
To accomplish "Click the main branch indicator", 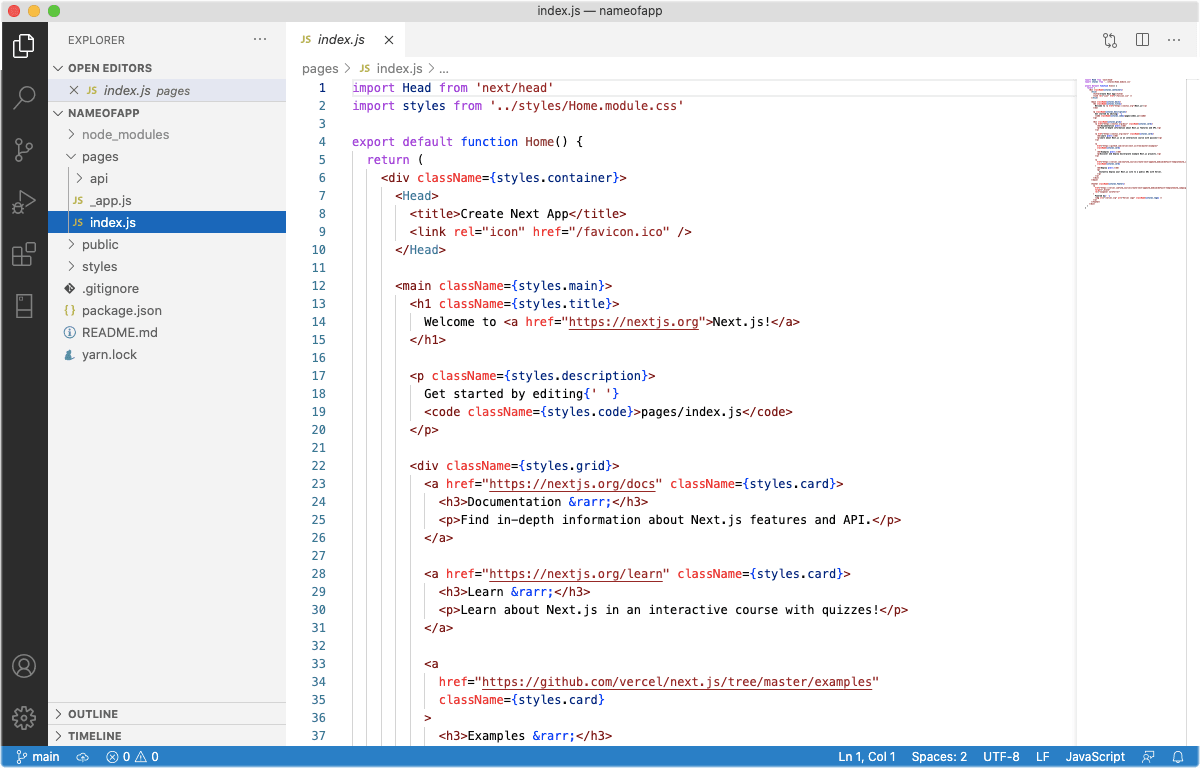I will pos(38,757).
